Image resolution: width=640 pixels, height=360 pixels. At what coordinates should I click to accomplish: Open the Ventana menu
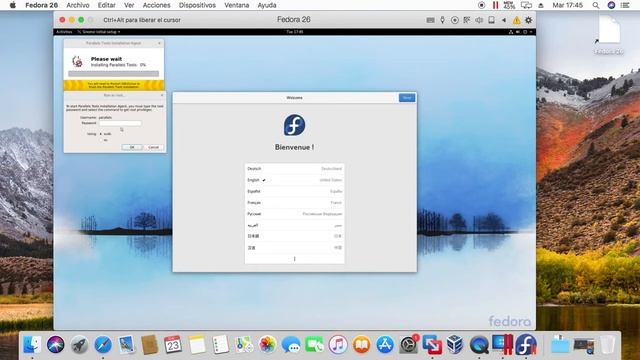pos(236,5)
